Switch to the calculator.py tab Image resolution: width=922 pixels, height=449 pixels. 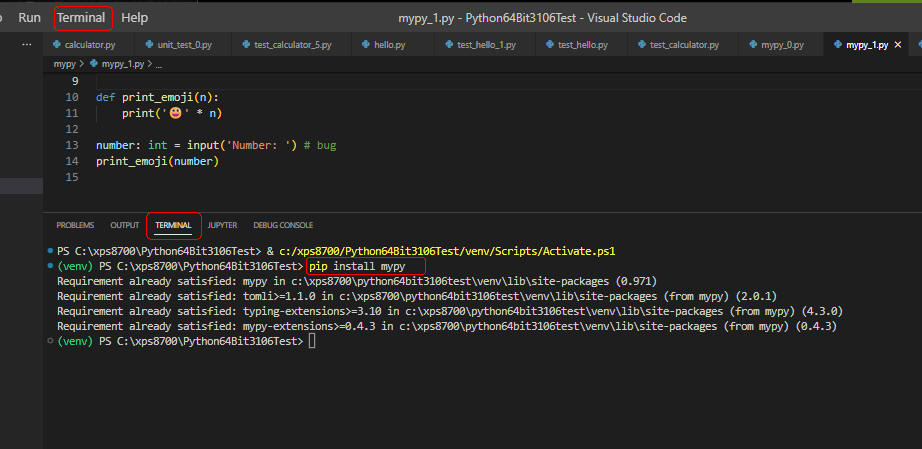coord(90,45)
